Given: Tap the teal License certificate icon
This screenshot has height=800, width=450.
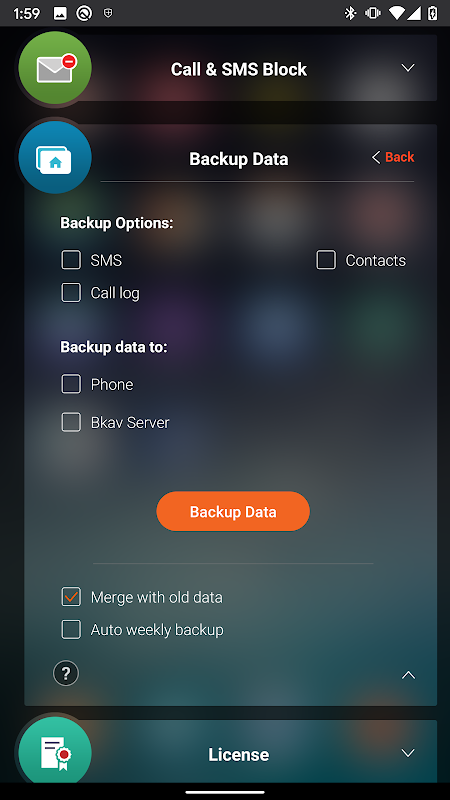Looking at the screenshot, I should 55,753.
